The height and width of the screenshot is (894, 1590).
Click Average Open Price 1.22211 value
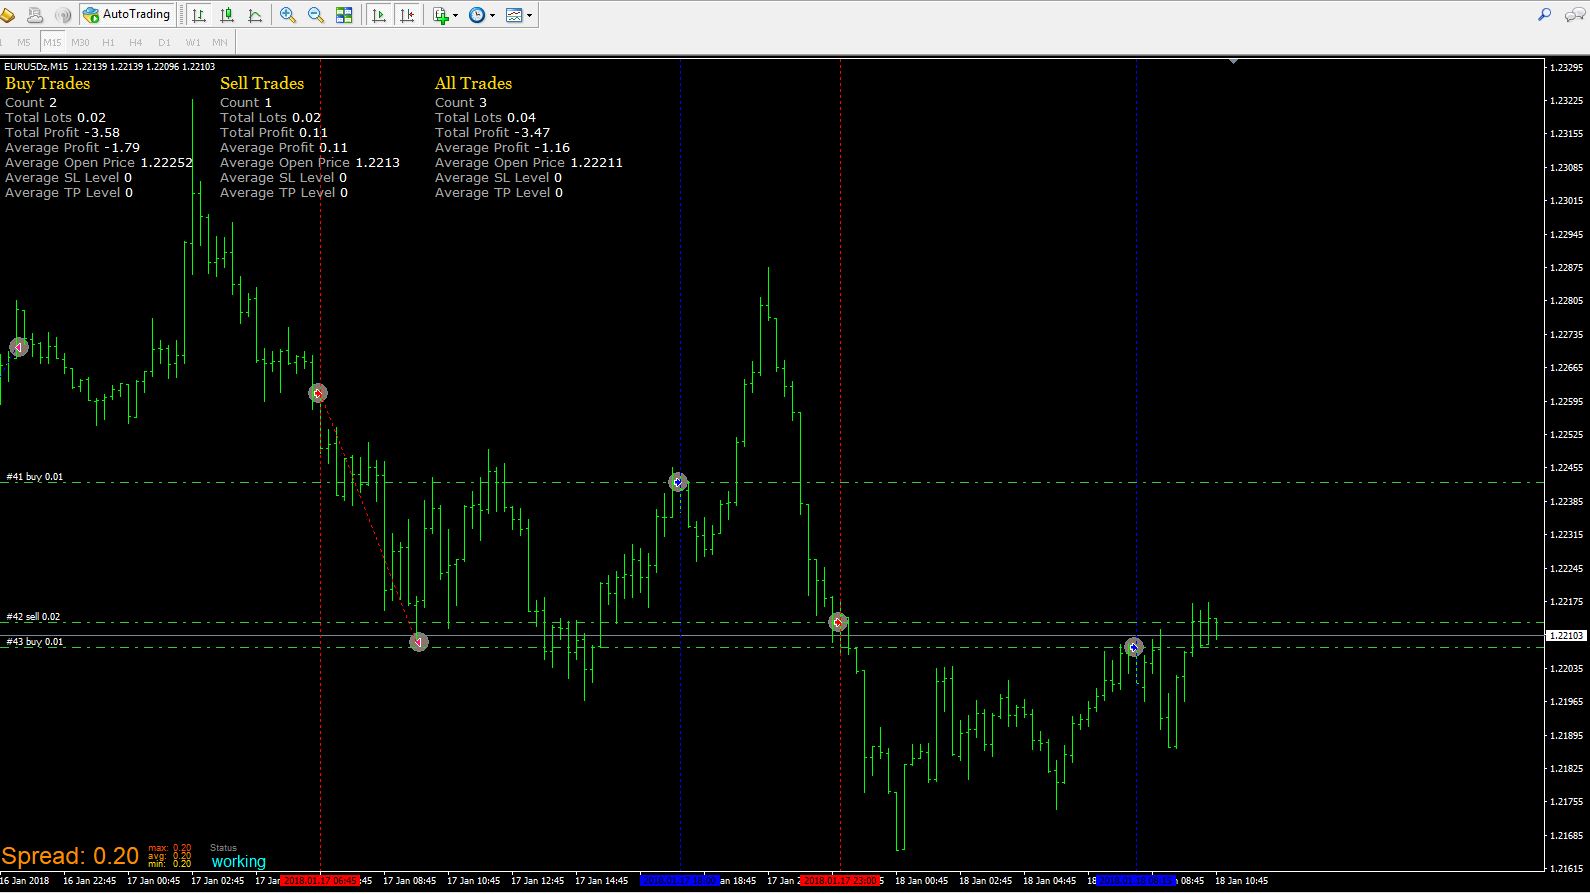pyautogui.click(x=596, y=162)
